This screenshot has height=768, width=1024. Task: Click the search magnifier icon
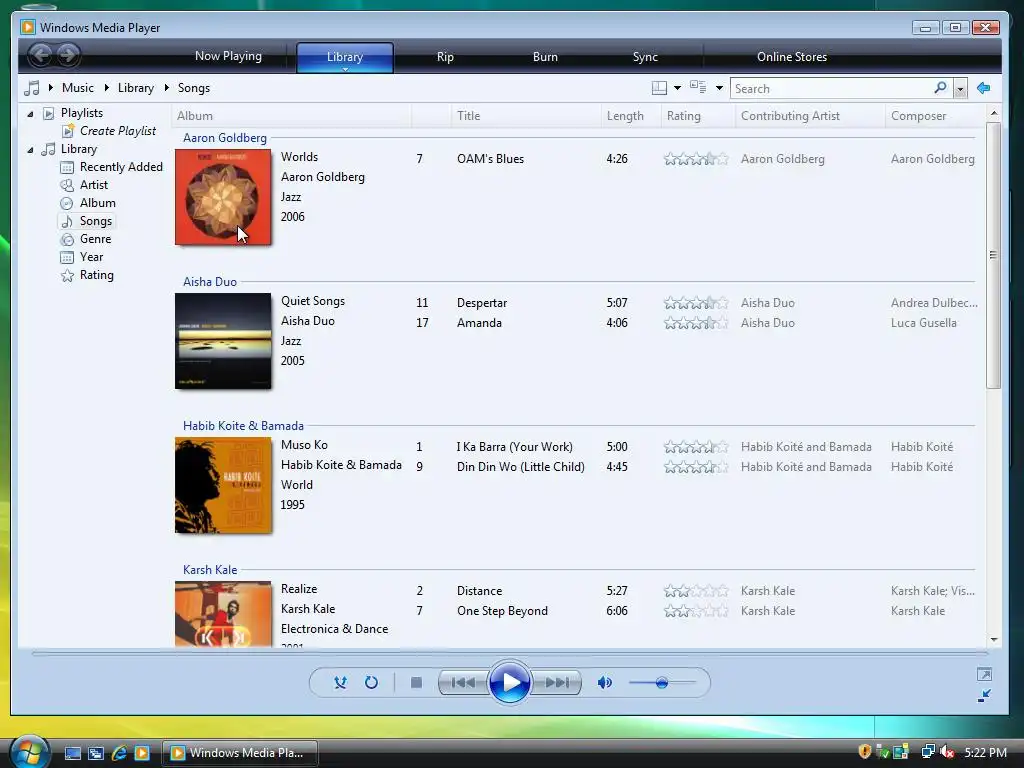[x=940, y=88]
